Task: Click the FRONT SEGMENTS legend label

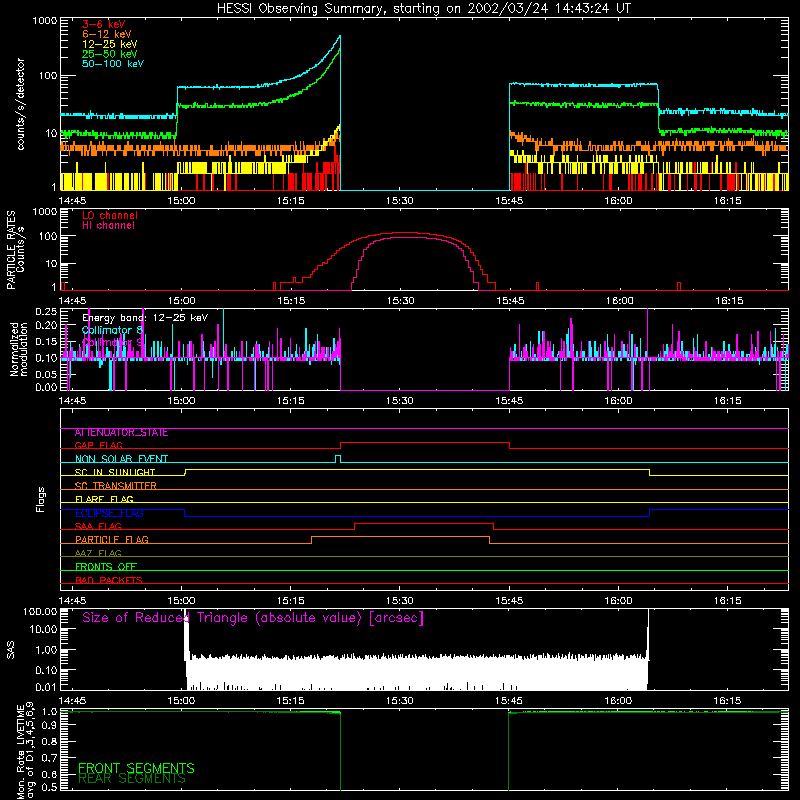Action: point(136,768)
